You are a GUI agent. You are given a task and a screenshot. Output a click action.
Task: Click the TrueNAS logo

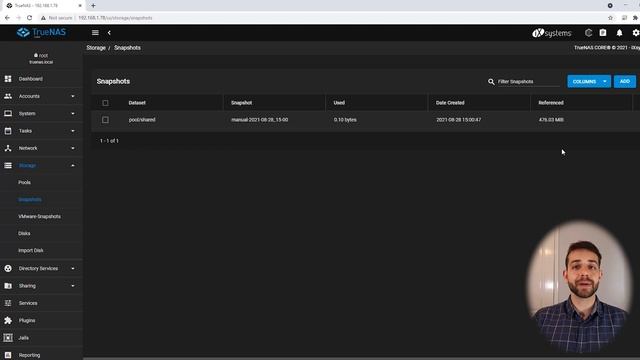coord(41,33)
